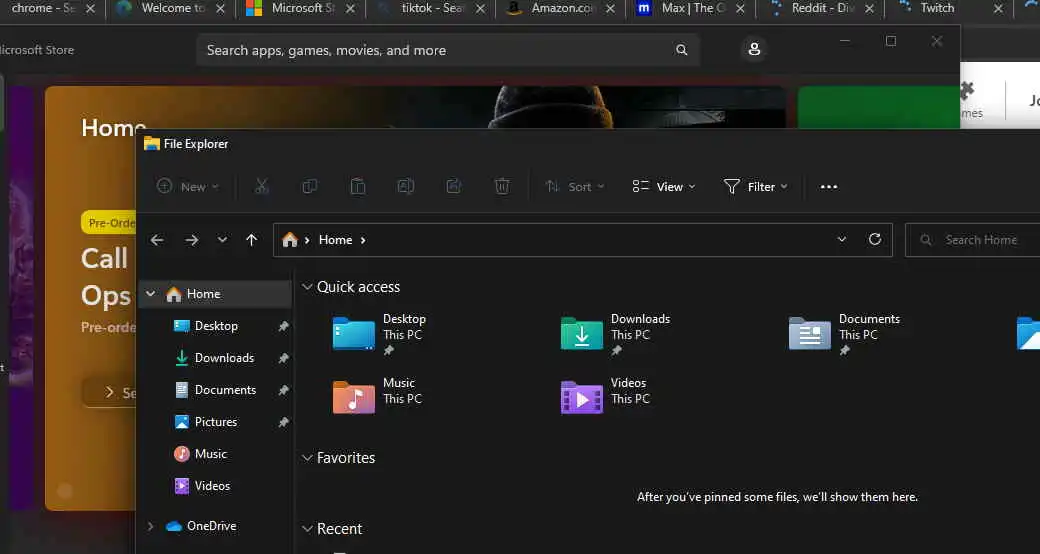
Task: Switch to the Reddit browser tab
Action: coord(820,9)
